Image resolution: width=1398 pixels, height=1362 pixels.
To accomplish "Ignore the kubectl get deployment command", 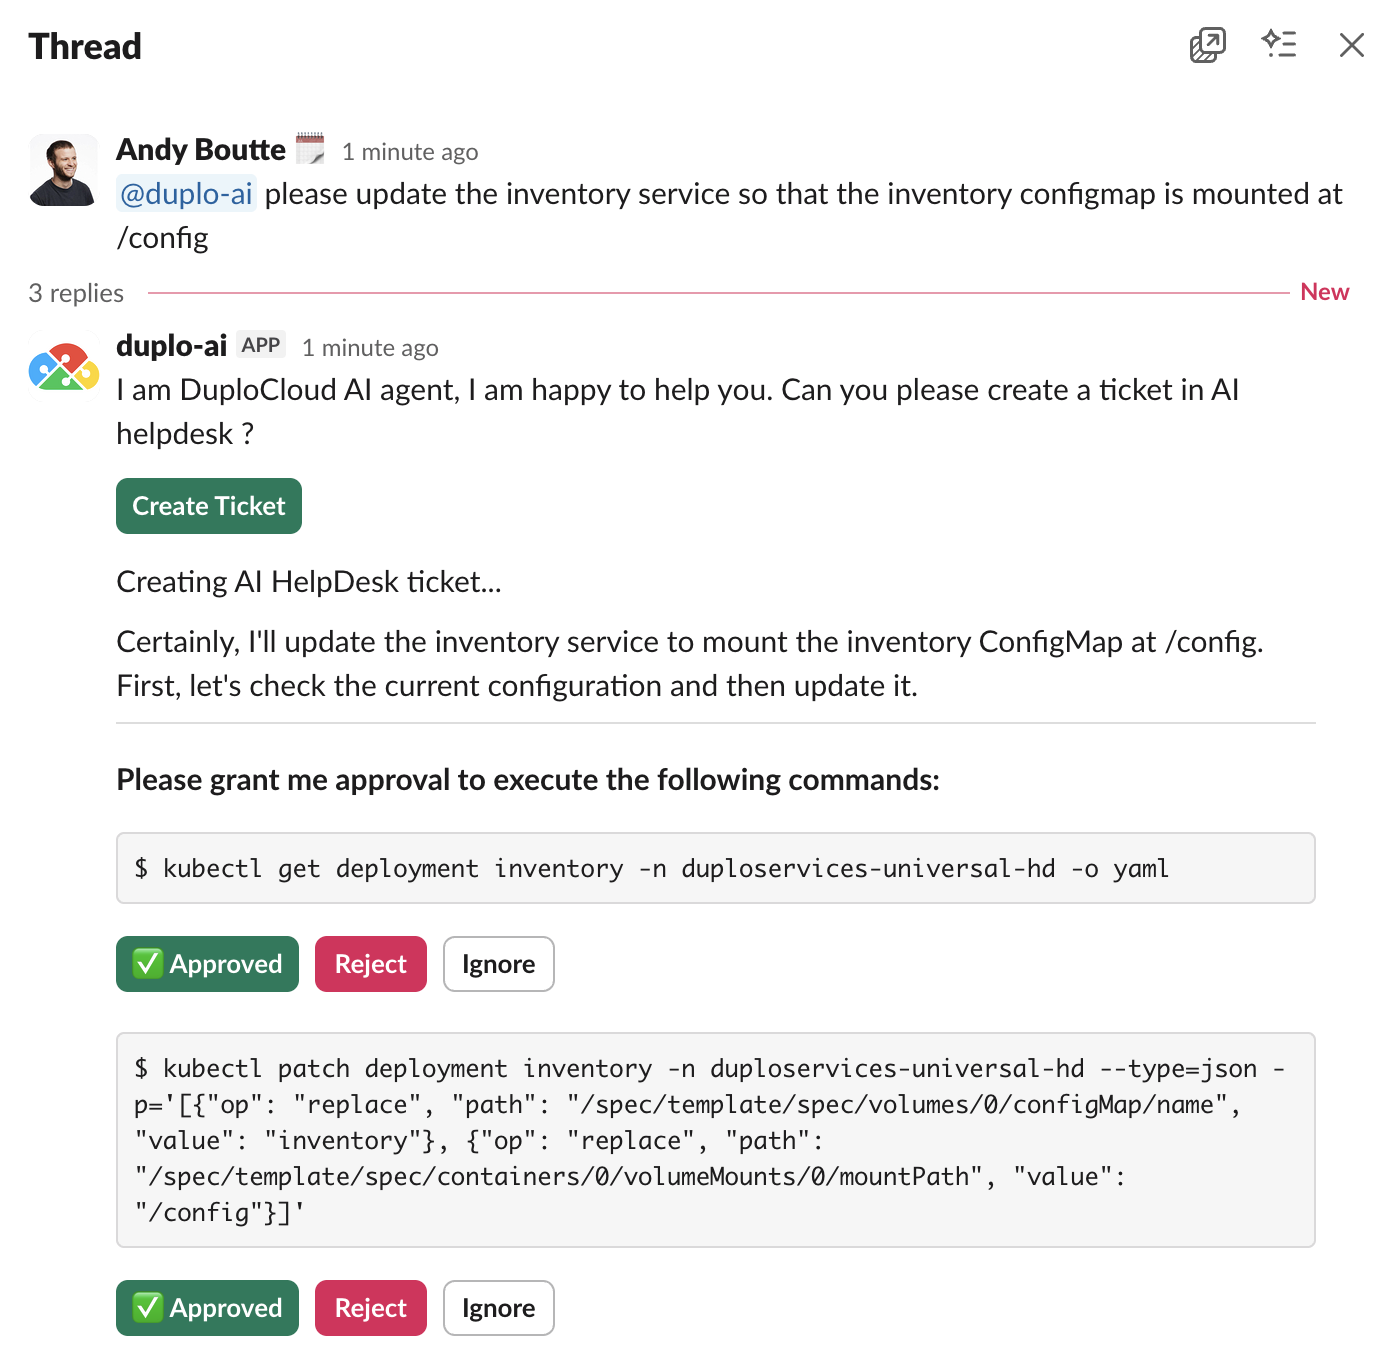I will [x=498, y=964].
